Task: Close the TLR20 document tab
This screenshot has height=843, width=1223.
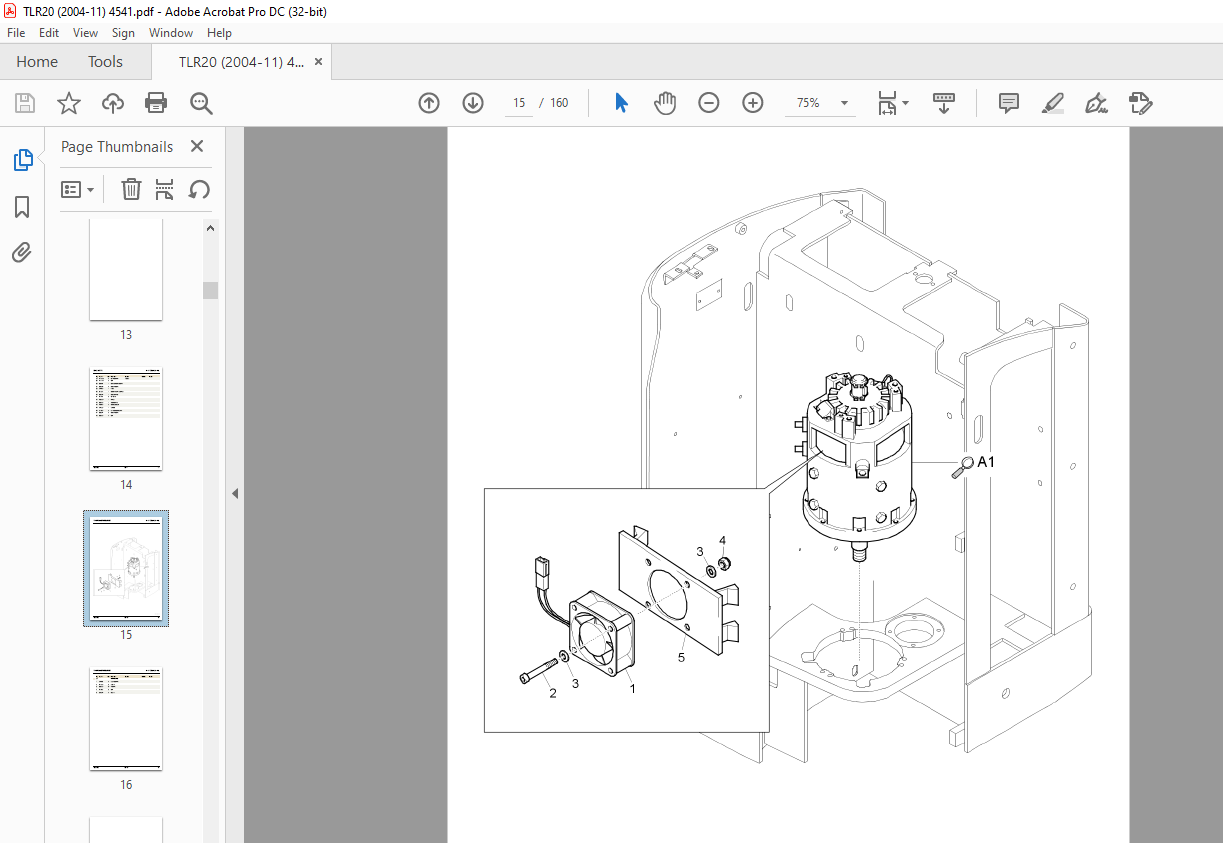Action: (x=319, y=61)
